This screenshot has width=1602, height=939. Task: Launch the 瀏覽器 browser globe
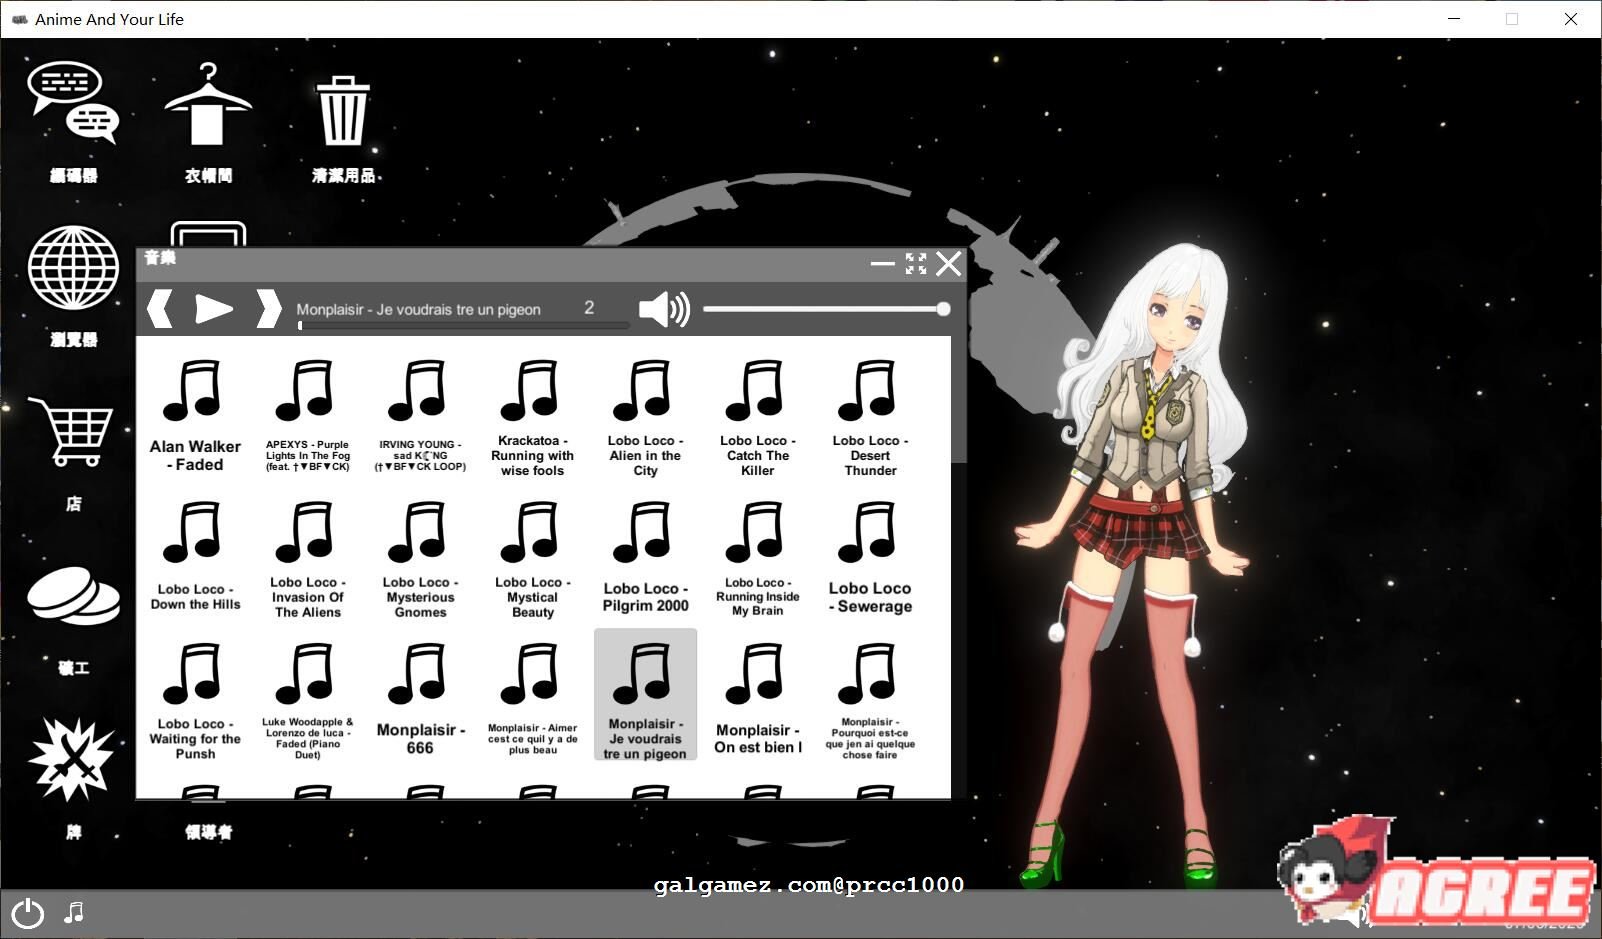(71, 268)
